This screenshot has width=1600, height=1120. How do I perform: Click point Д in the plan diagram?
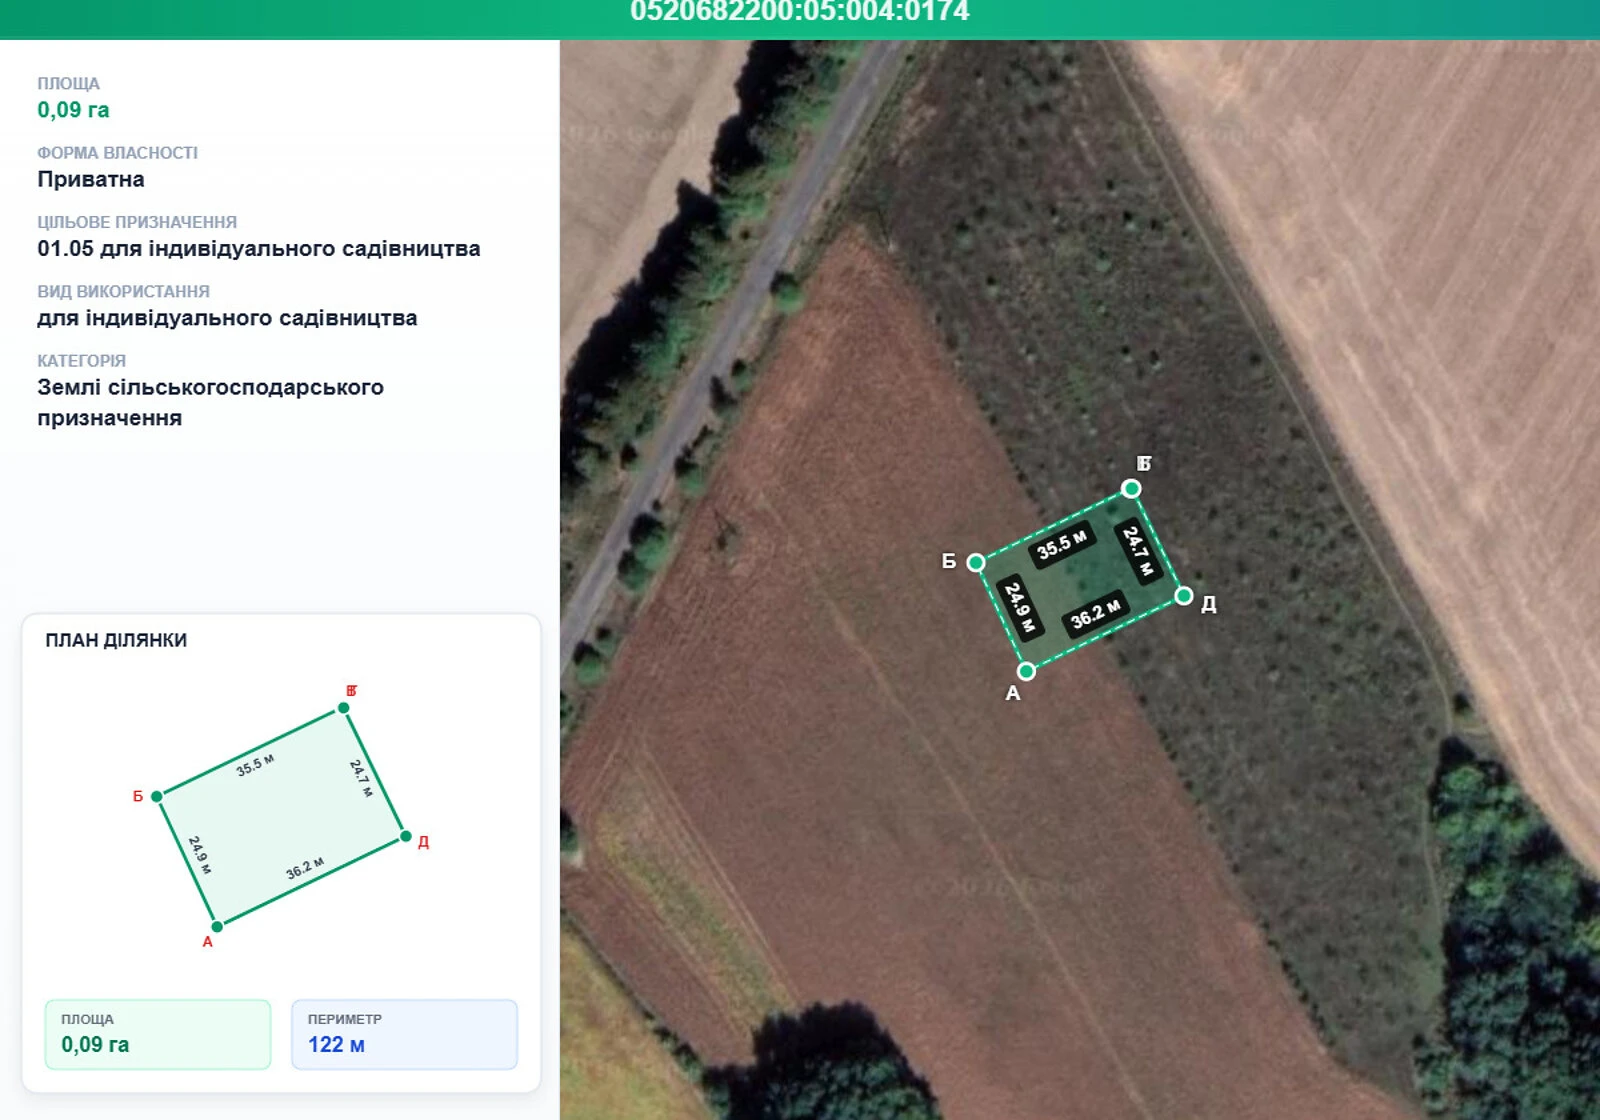[x=406, y=836]
